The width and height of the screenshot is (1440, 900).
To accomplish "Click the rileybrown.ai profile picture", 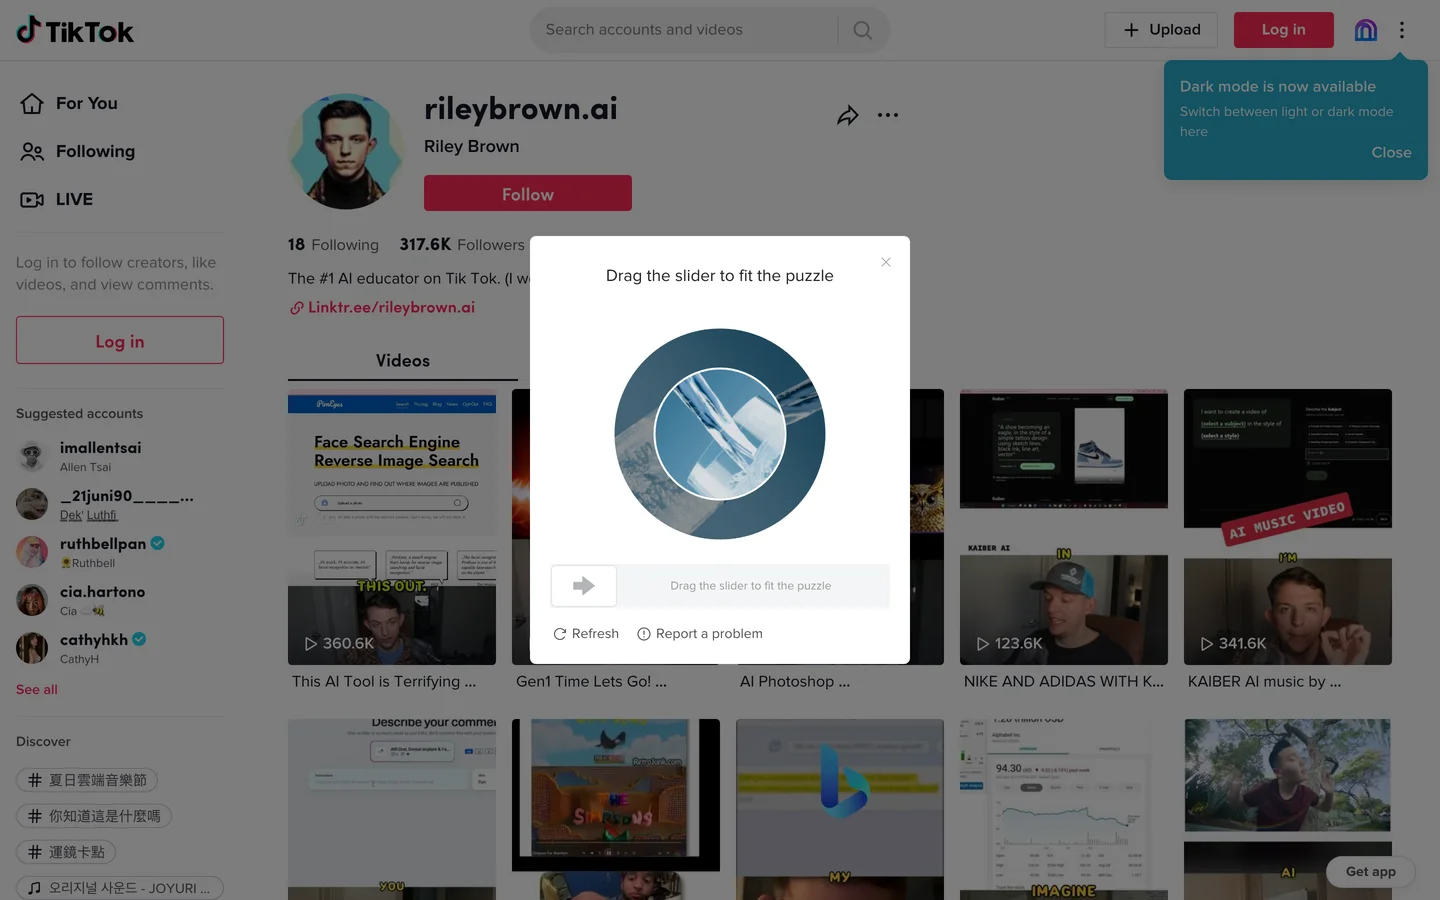I will [346, 151].
